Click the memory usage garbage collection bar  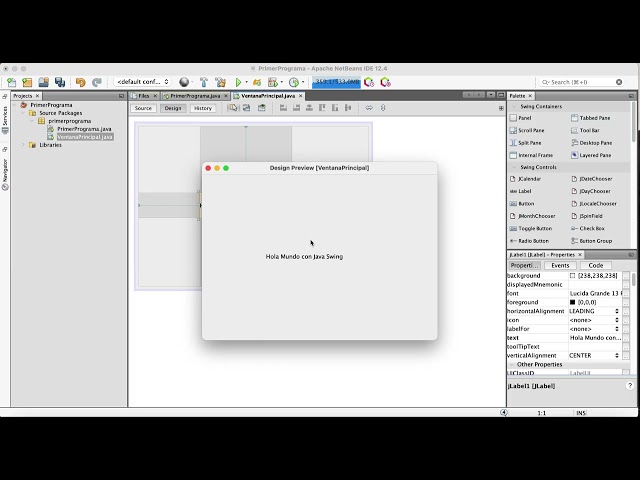[x=336, y=82]
